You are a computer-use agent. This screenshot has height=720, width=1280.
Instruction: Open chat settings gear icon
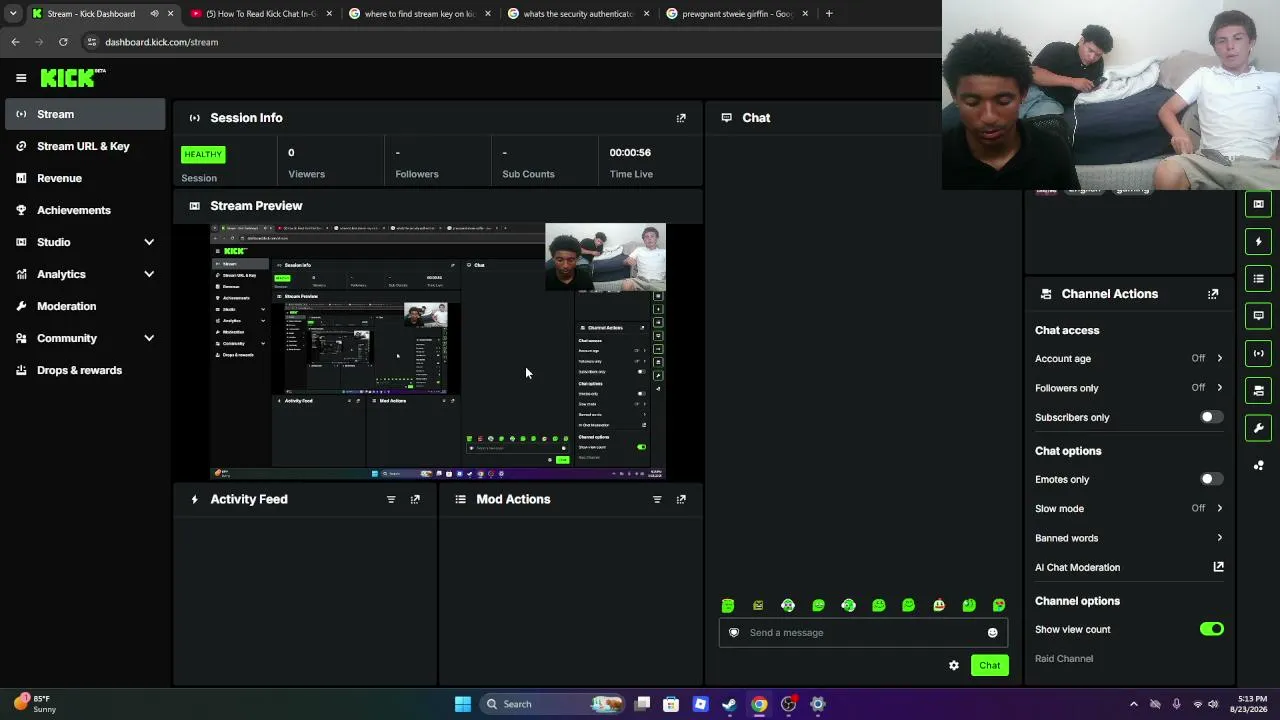954,665
